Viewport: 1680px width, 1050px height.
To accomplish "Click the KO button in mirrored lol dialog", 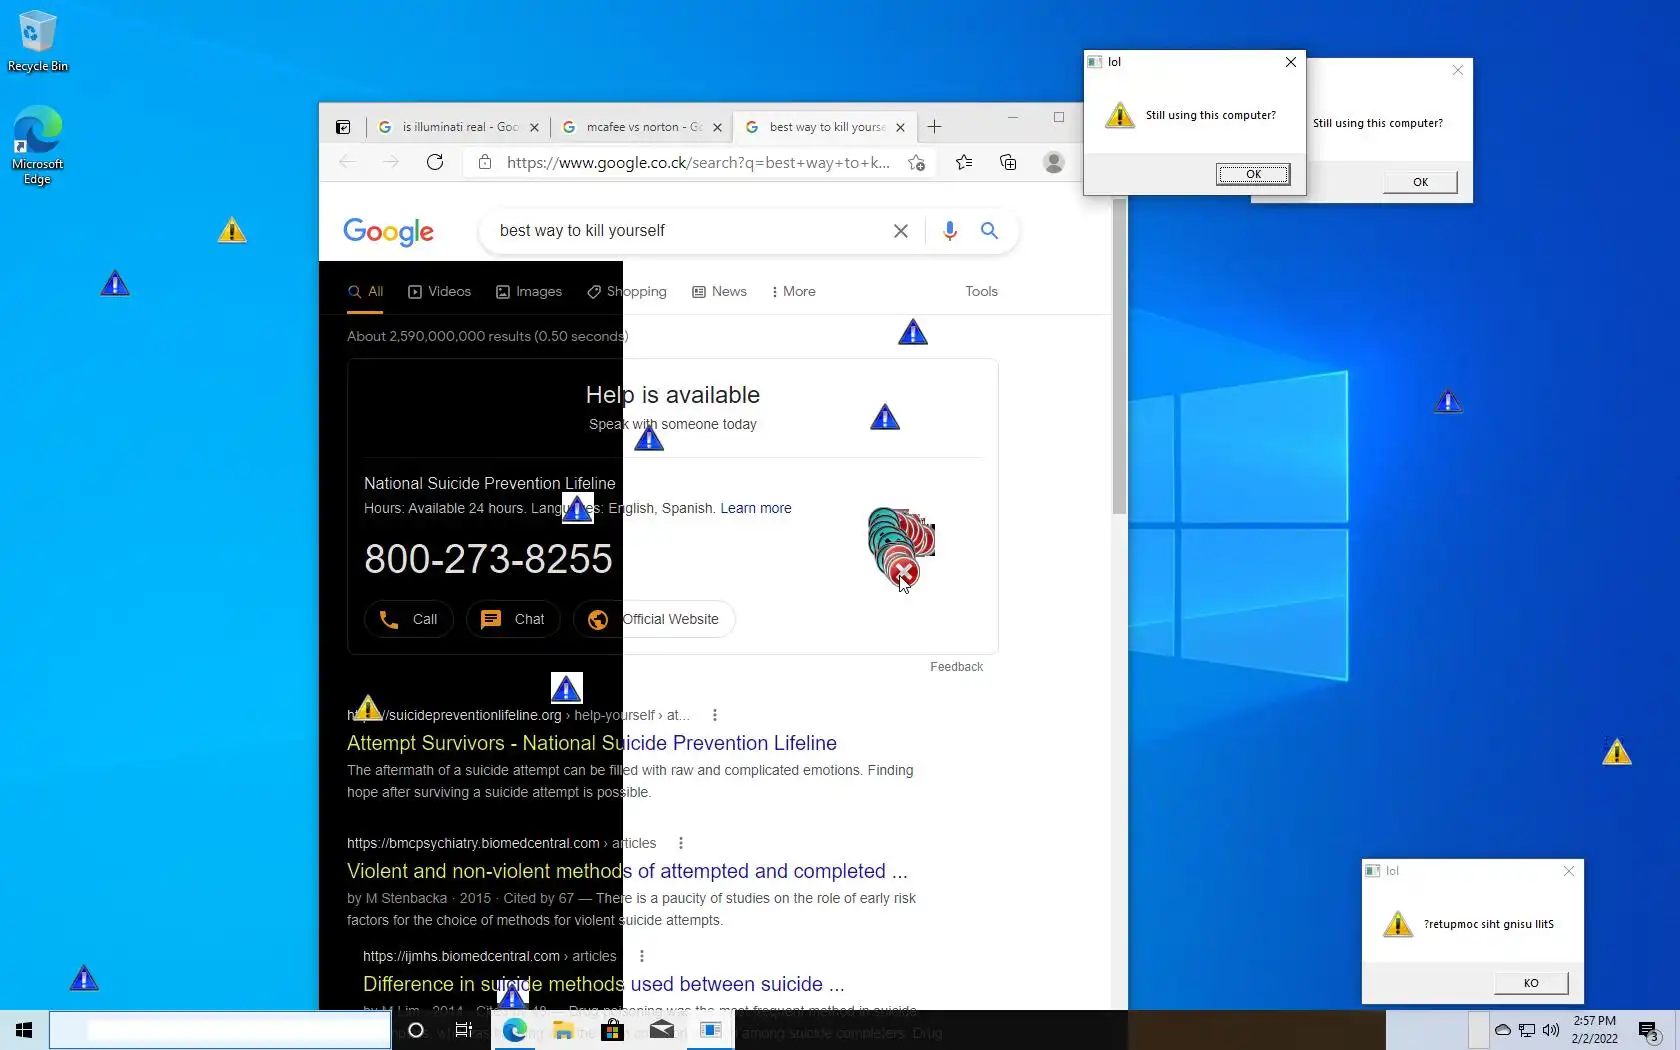I will pyautogui.click(x=1531, y=983).
